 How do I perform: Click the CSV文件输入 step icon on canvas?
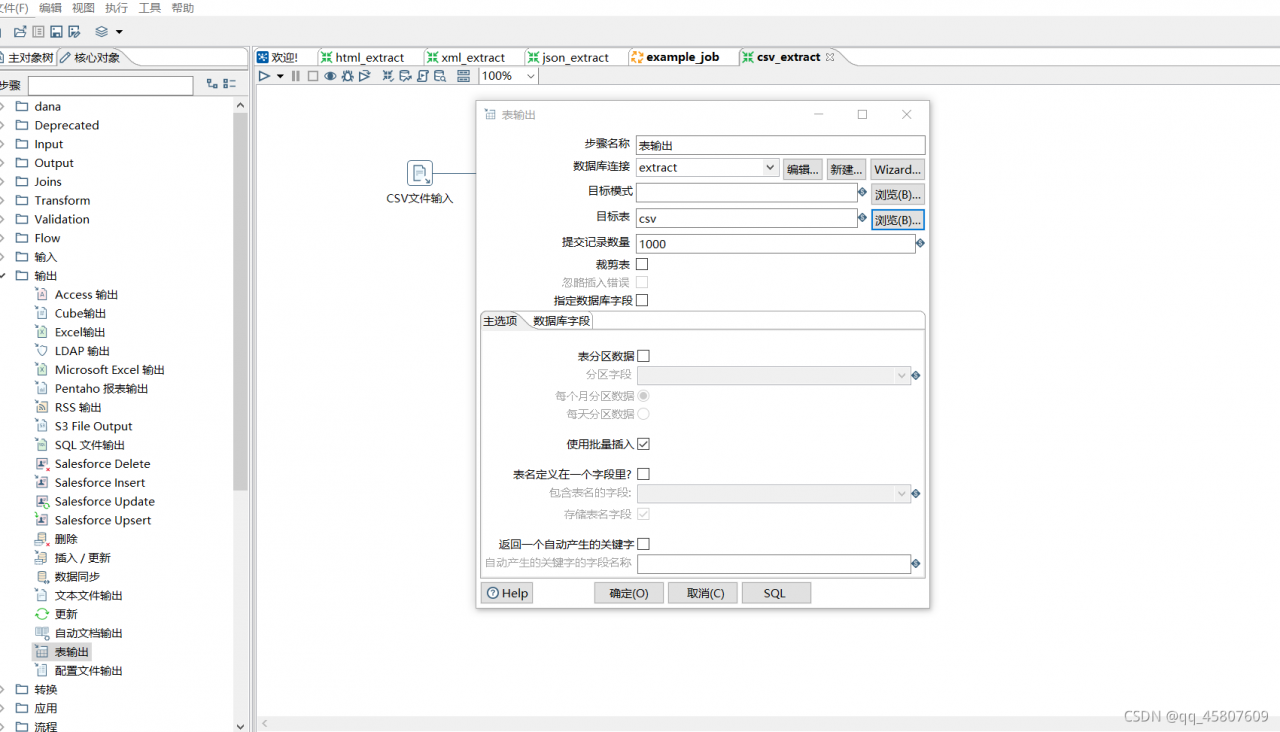[420, 173]
